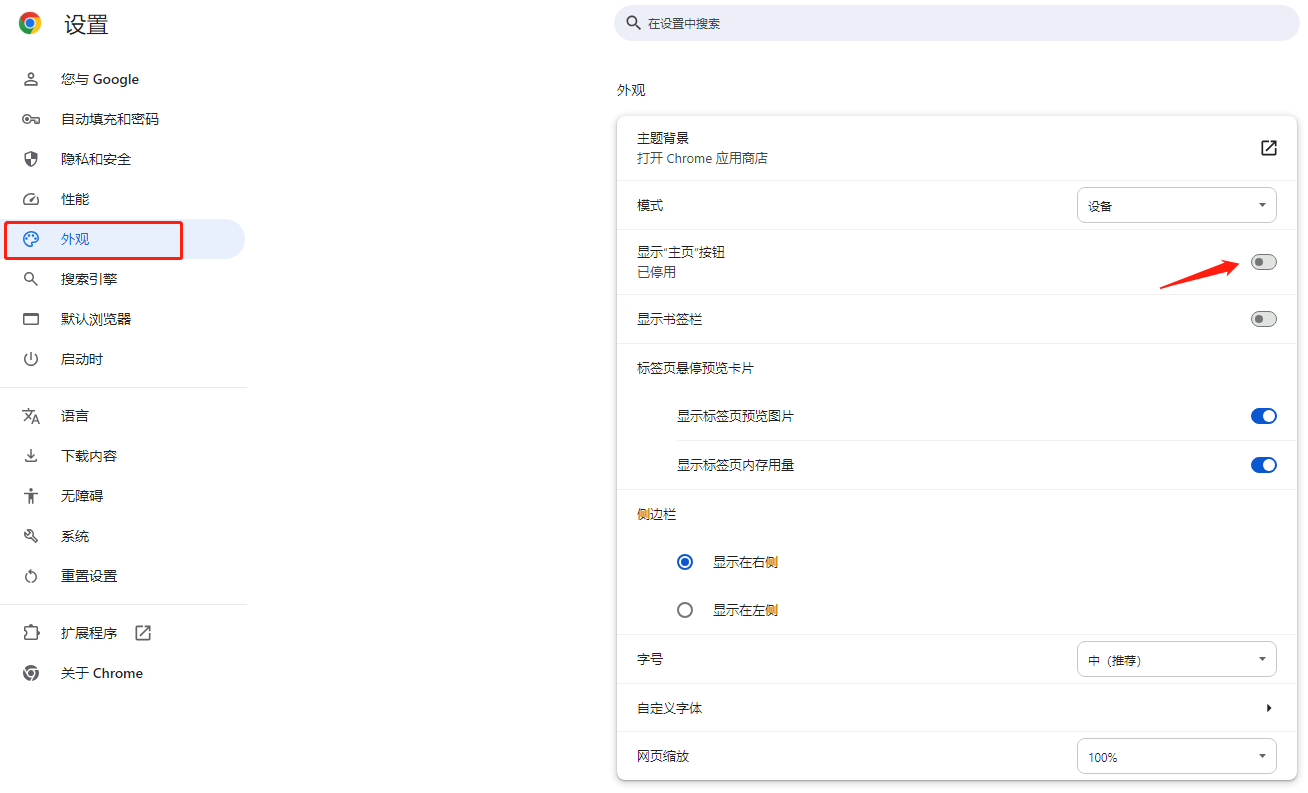Image resolution: width=1308 pixels, height=793 pixels.
Task: Select the palette icon beside 外观
Action: pos(32,239)
